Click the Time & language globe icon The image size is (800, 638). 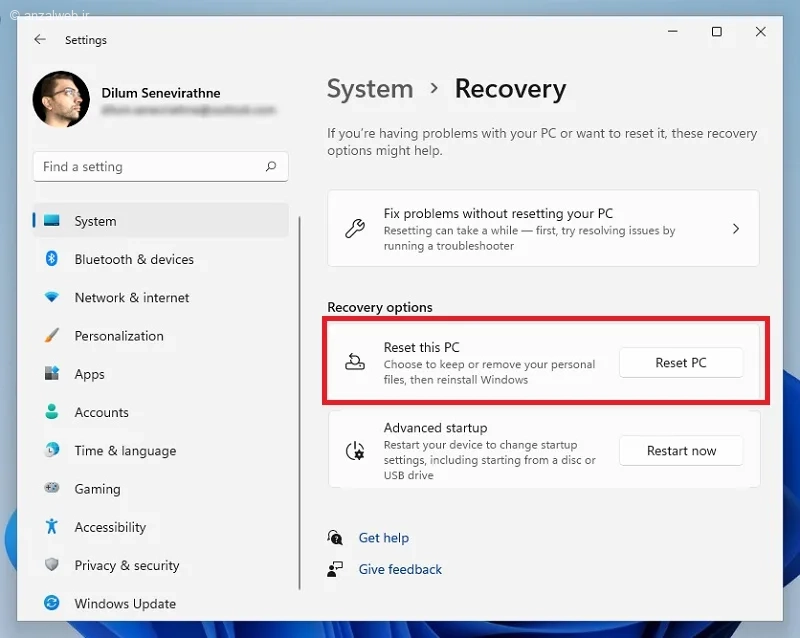point(52,450)
